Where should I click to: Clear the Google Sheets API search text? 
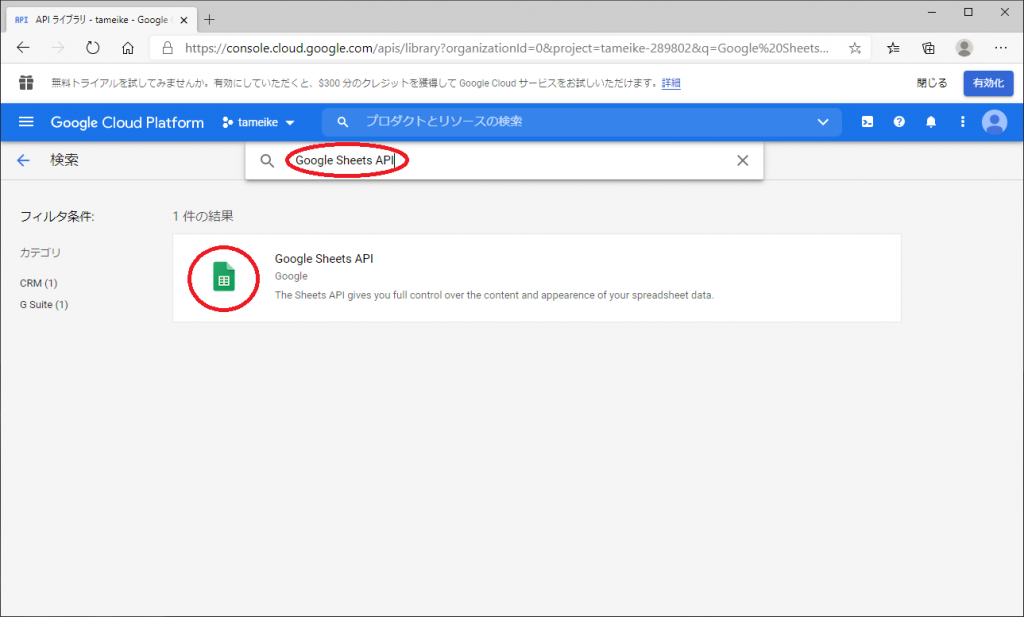pos(742,161)
